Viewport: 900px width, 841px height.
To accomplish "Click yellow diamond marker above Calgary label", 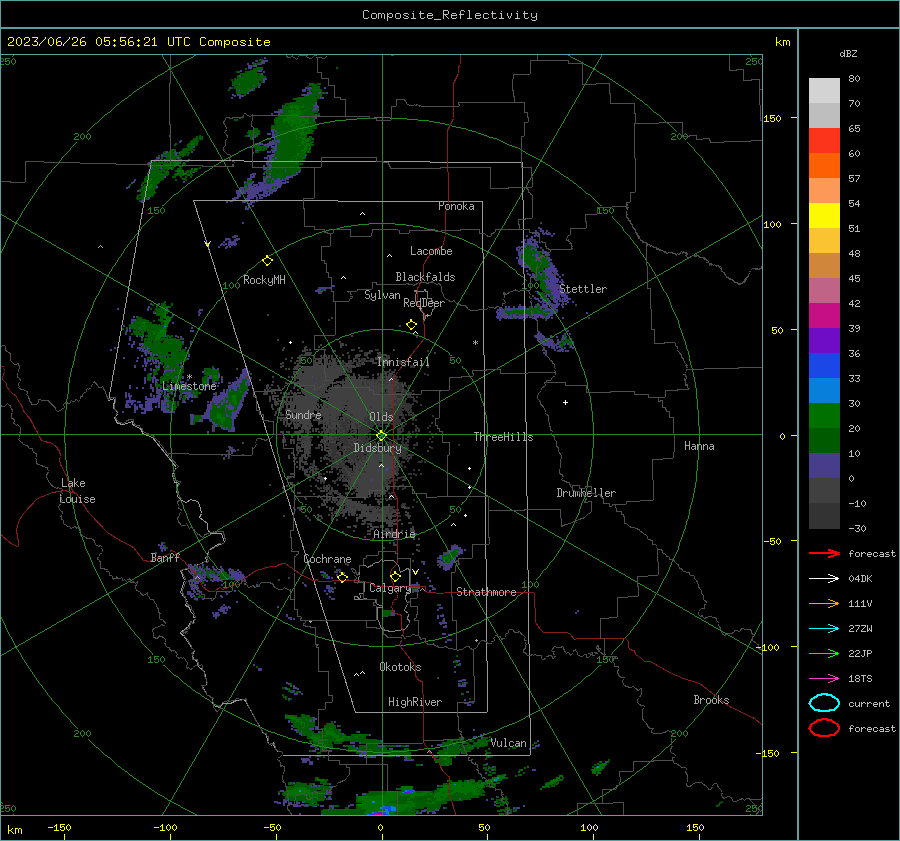I will point(395,576).
